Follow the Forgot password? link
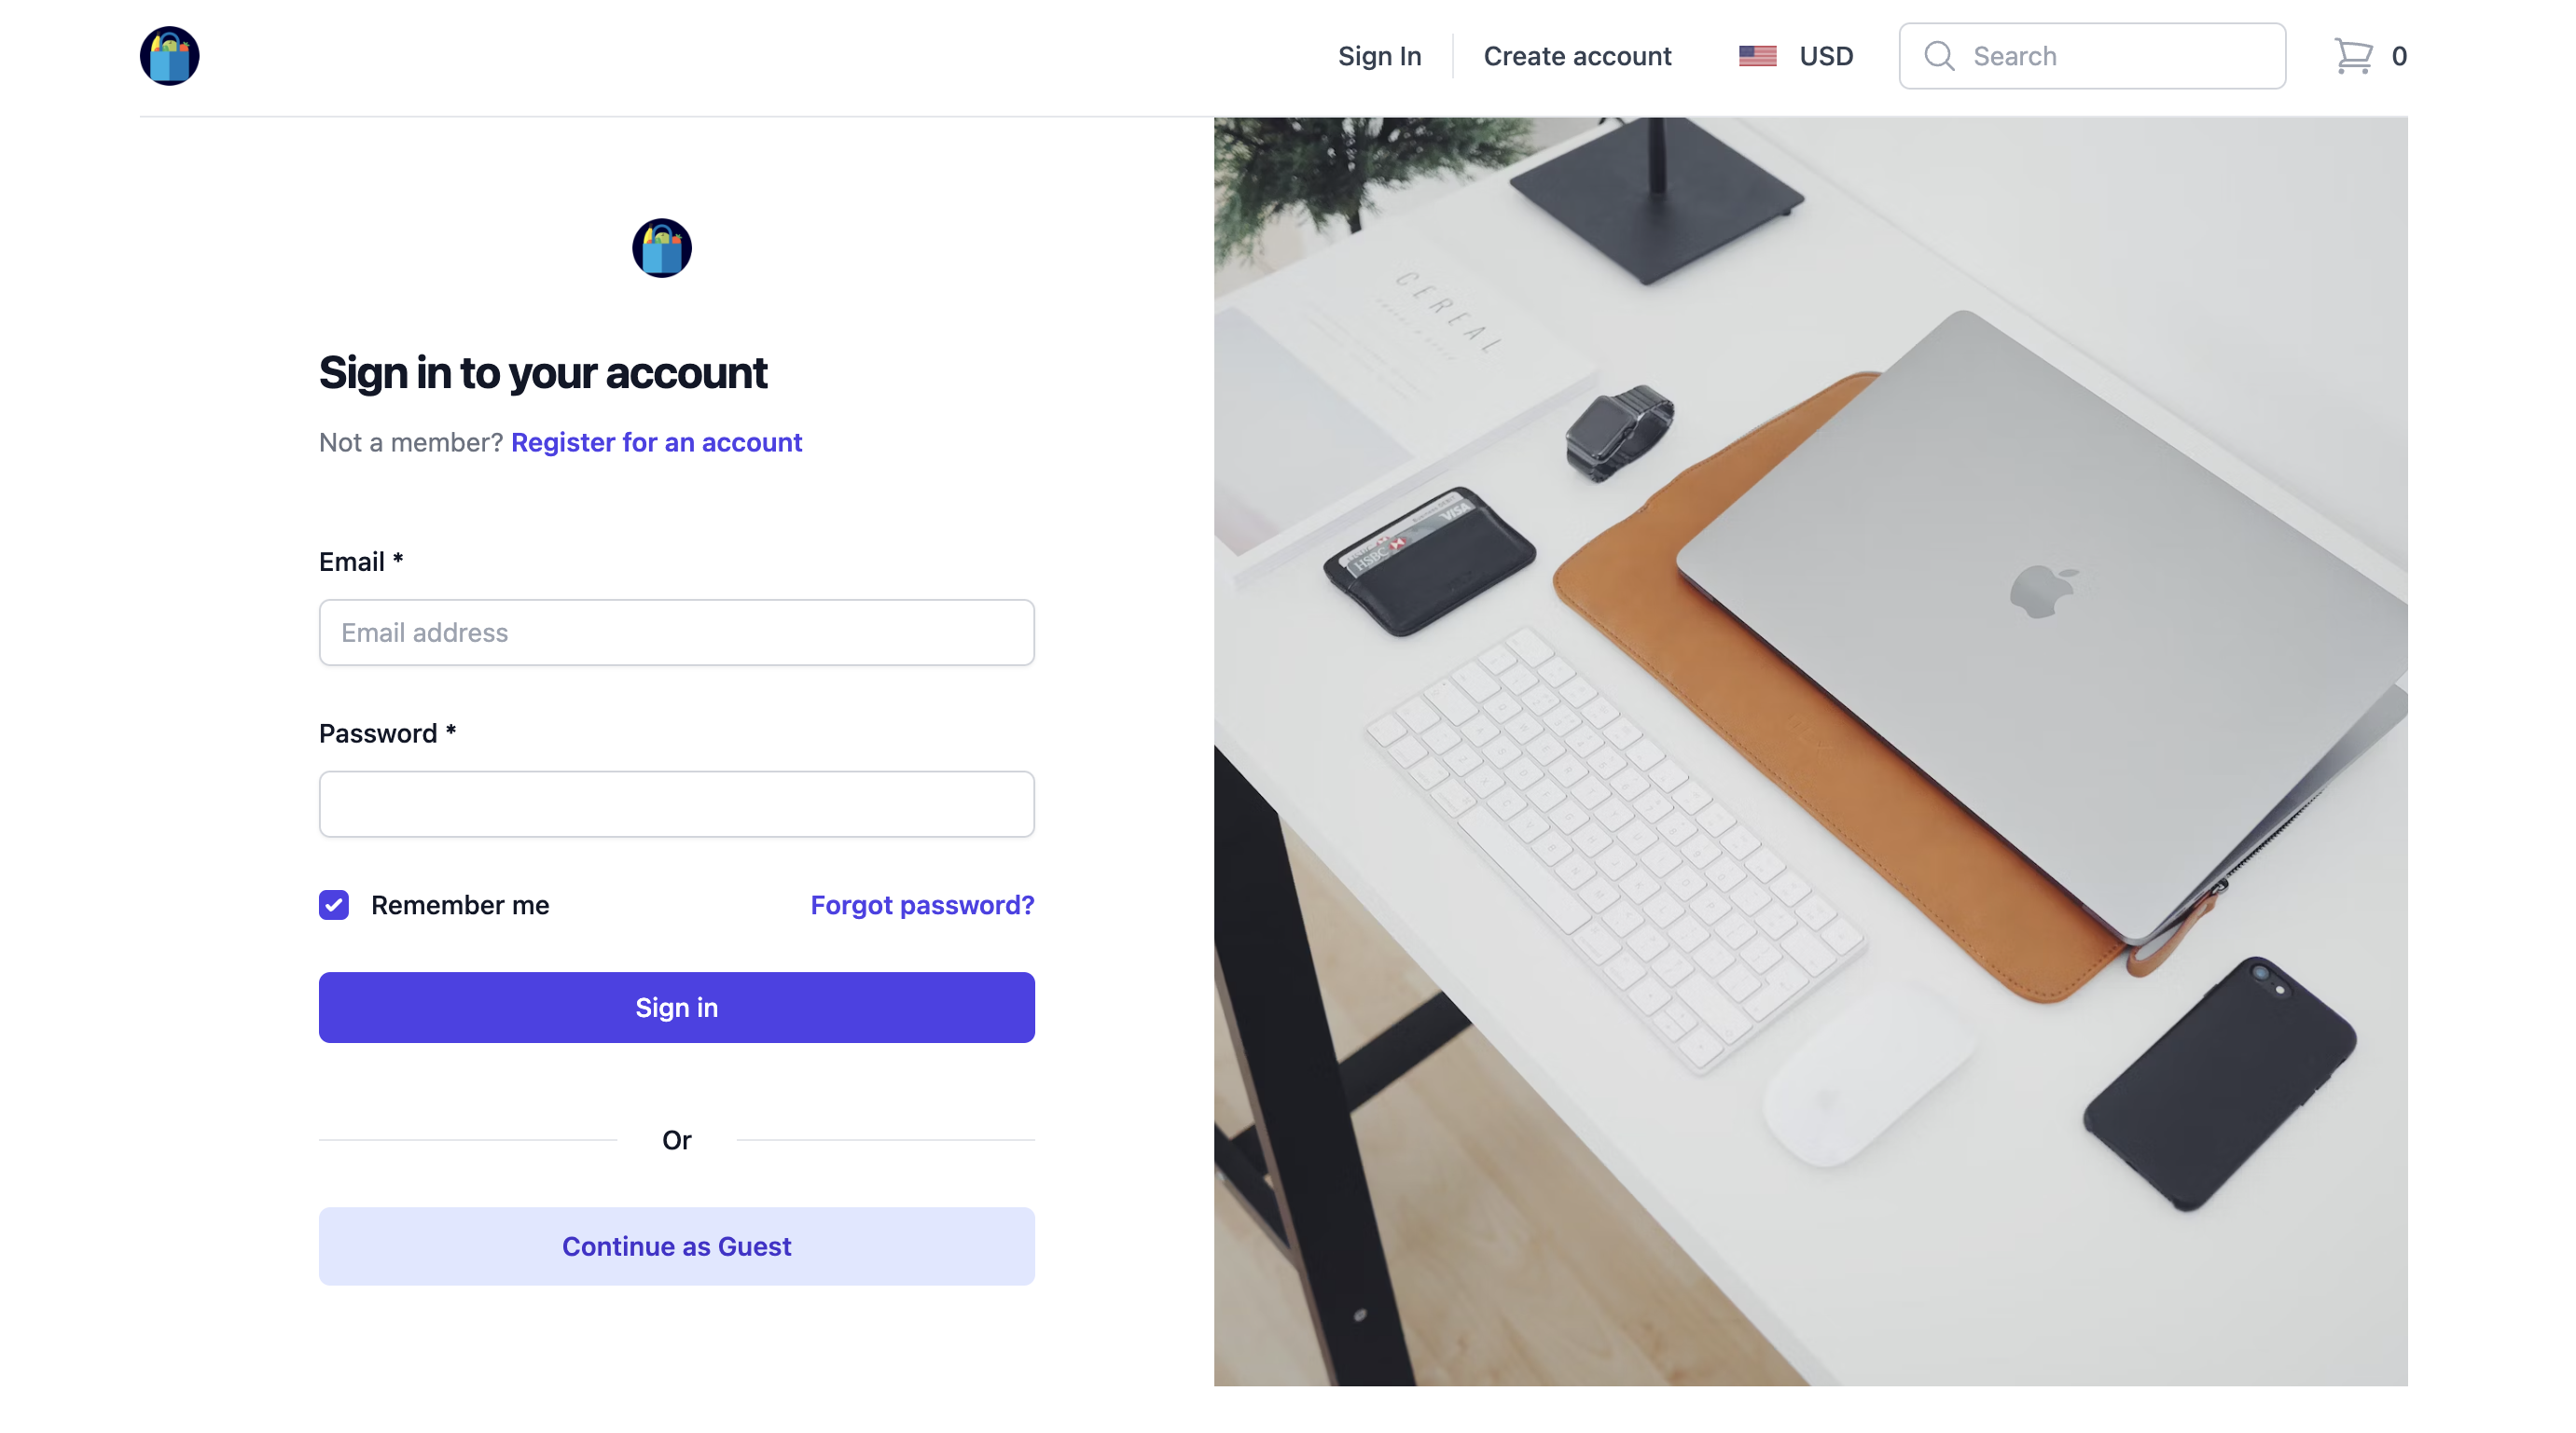 point(922,905)
